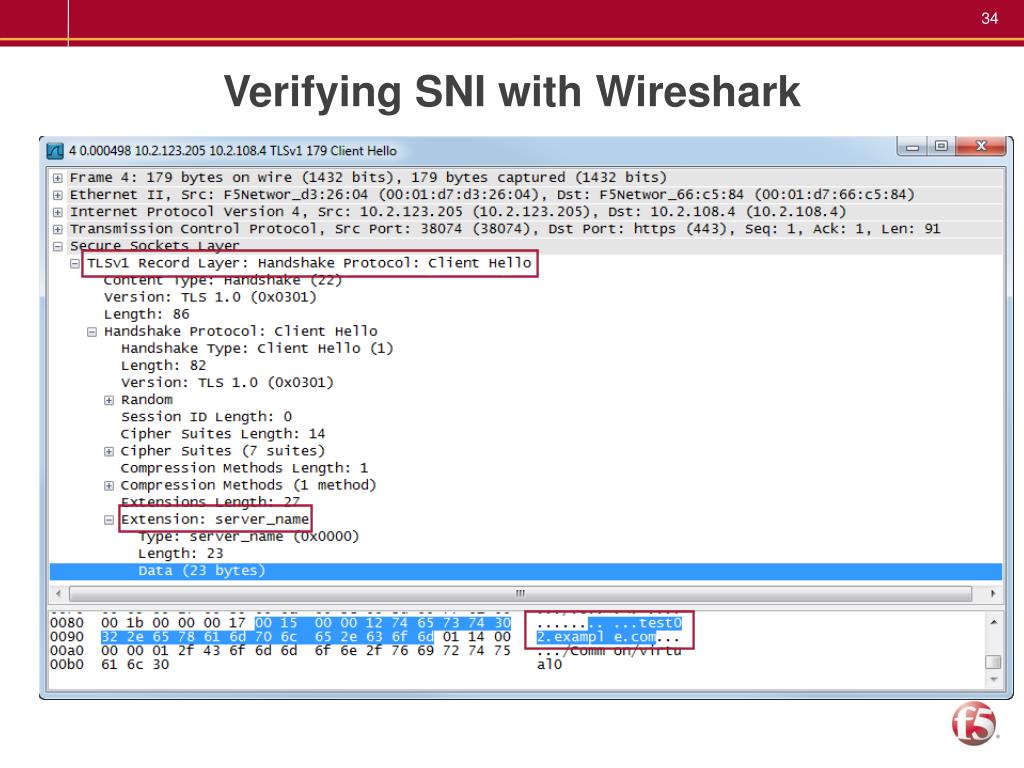Click hex offset 0090 row
Viewport: 1024px width, 768px height.
coord(67,637)
